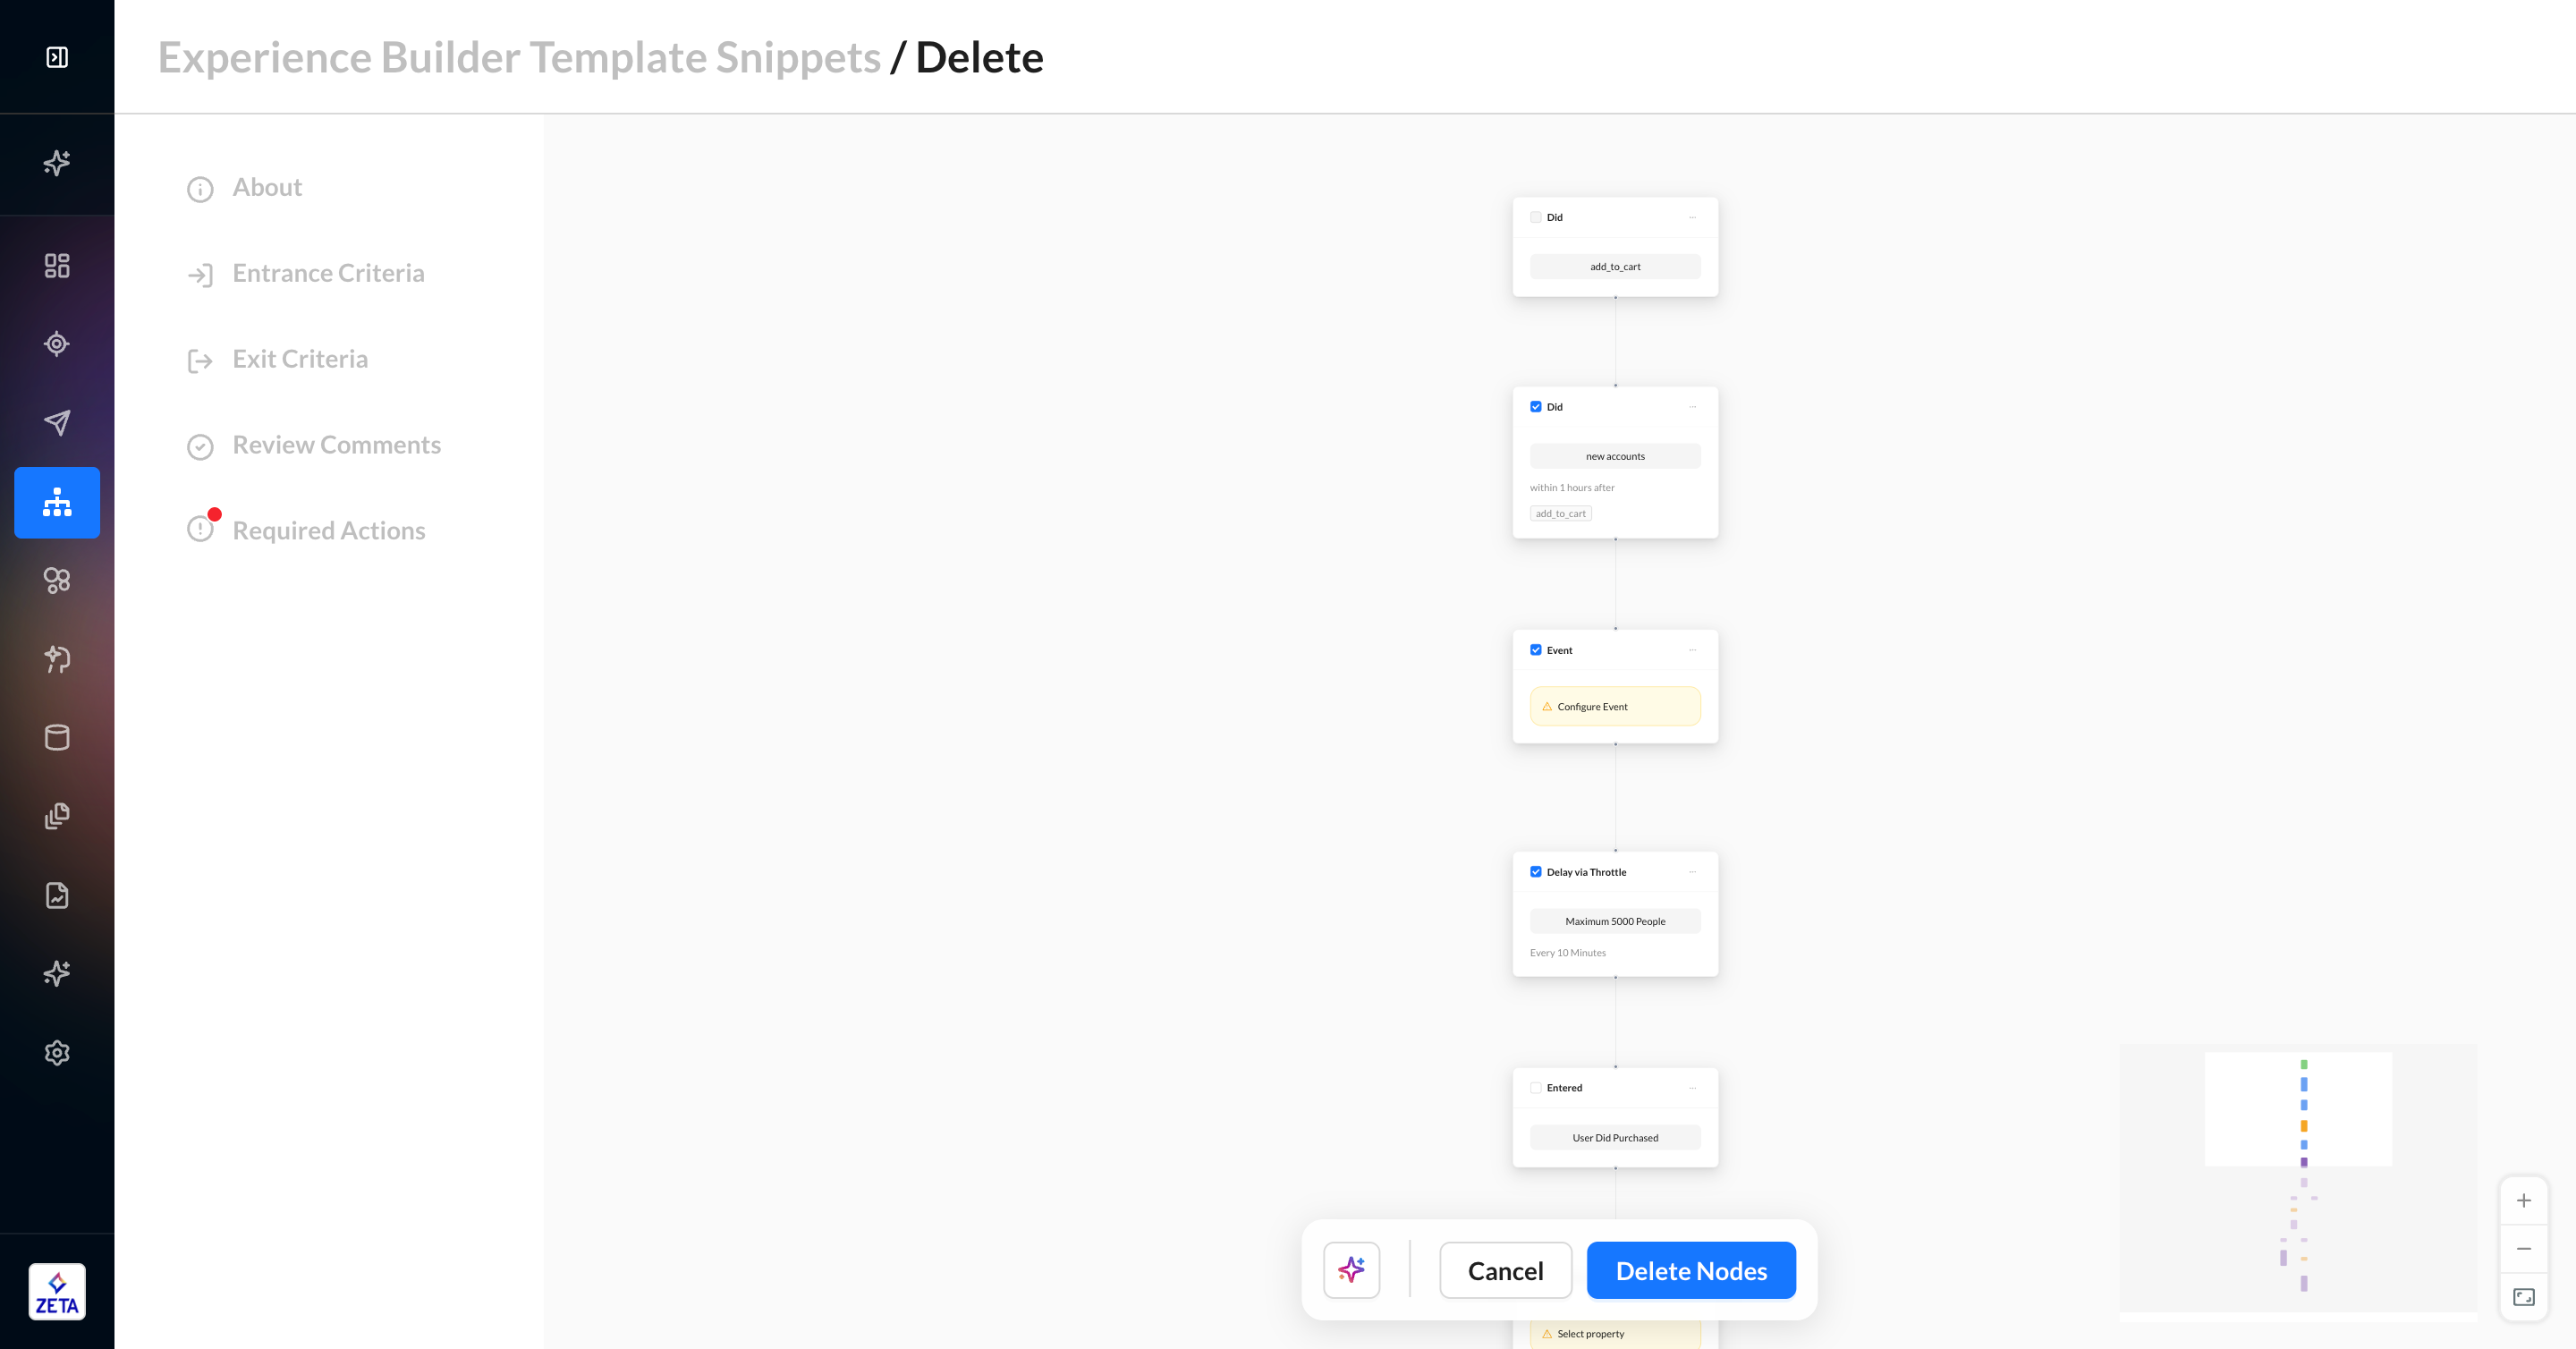Go to Required Actions section
The image size is (2576, 1349).
(x=328, y=530)
